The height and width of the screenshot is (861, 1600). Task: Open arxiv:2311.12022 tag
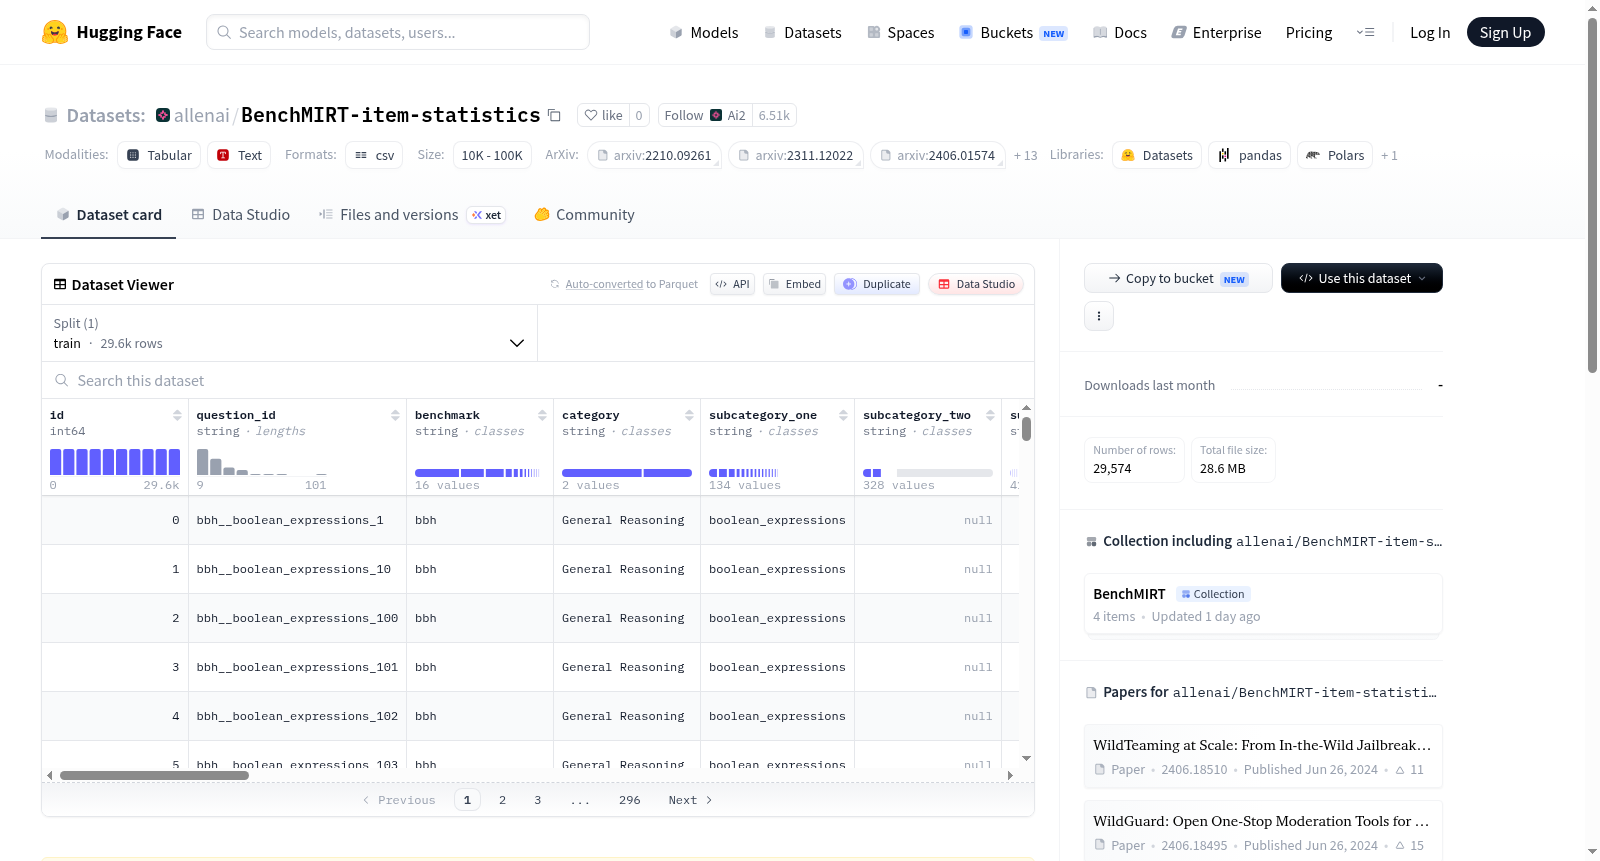pyautogui.click(x=796, y=155)
